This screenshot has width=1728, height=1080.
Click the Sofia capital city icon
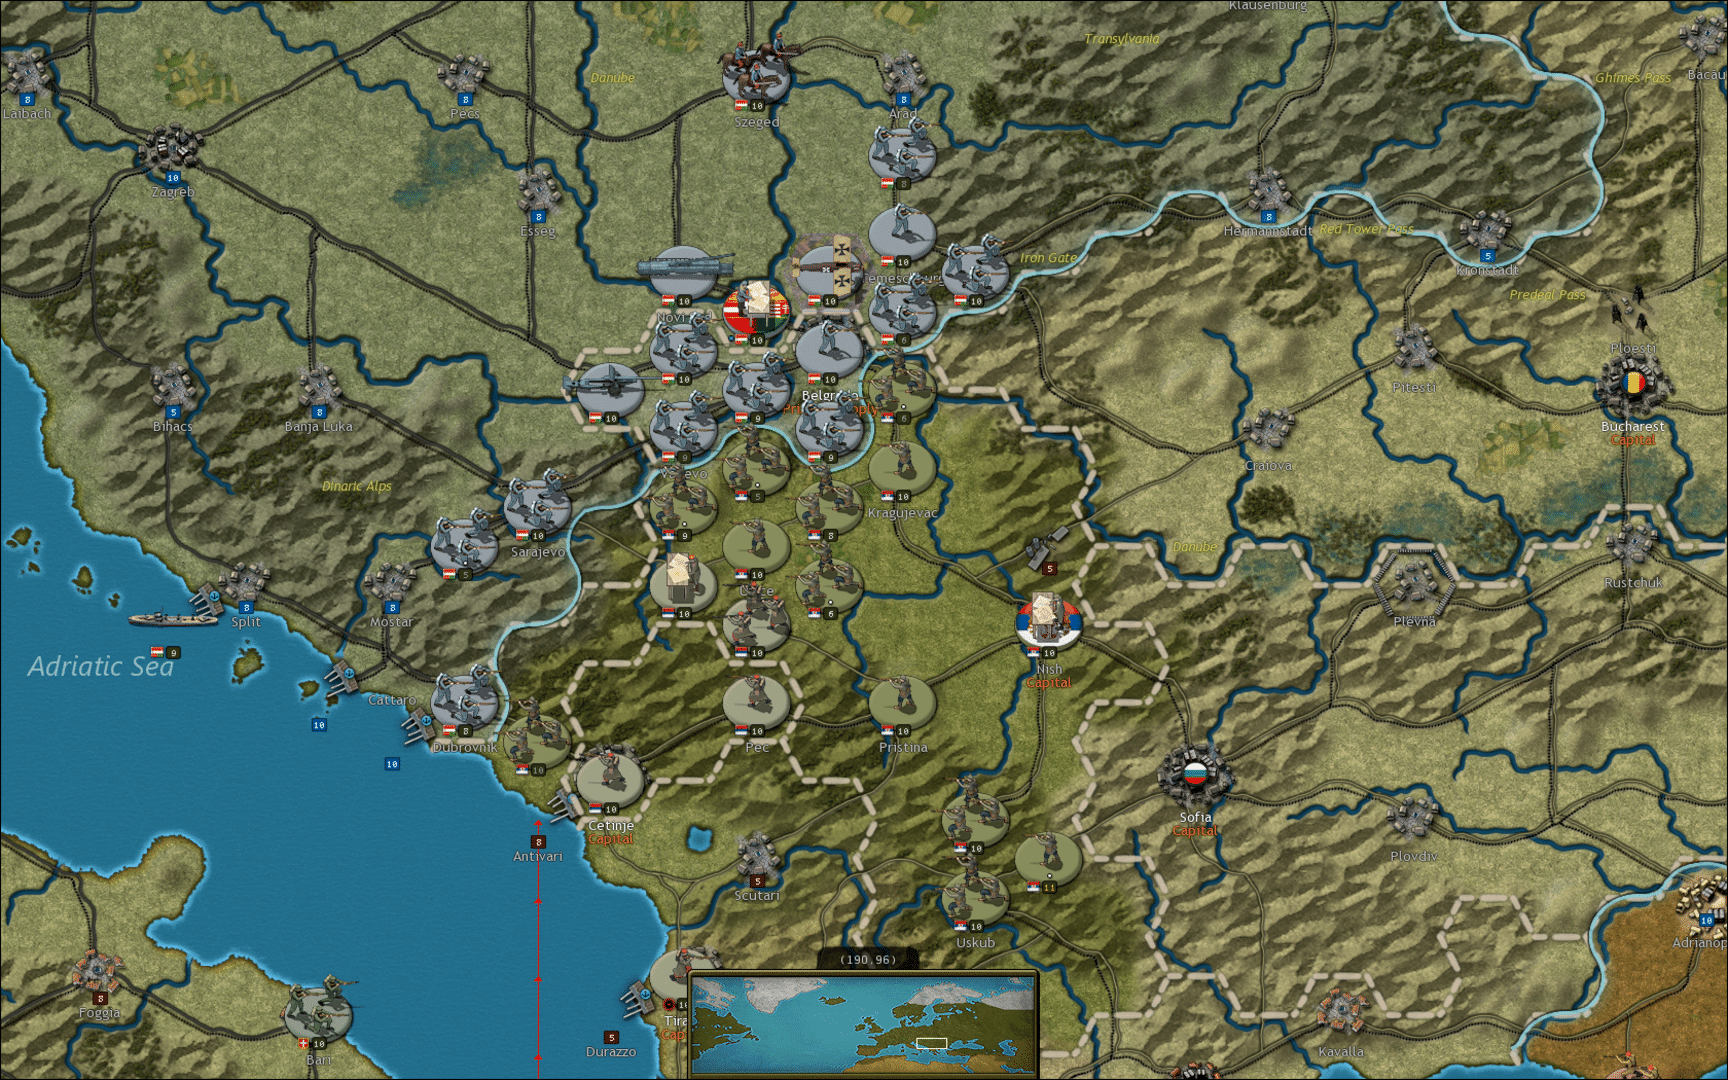pyautogui.click(x=1195, y=775)
